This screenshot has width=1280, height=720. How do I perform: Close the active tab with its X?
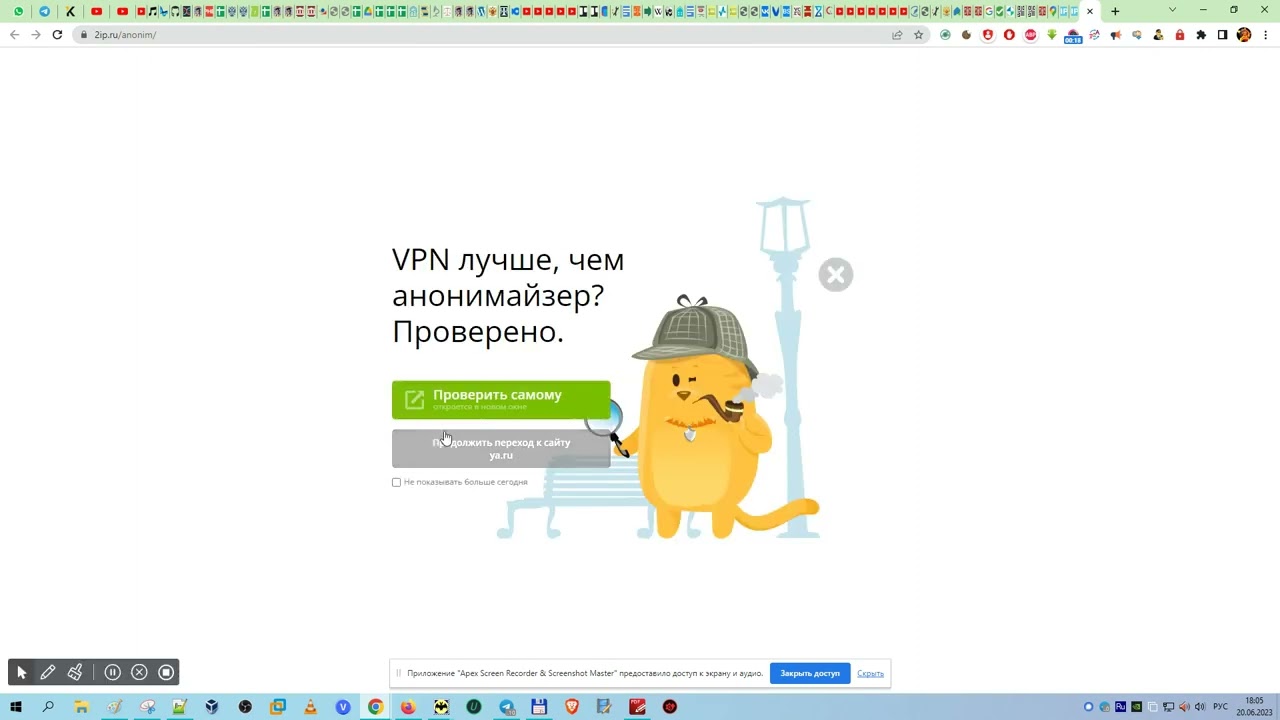click(x=1090, y=11)
